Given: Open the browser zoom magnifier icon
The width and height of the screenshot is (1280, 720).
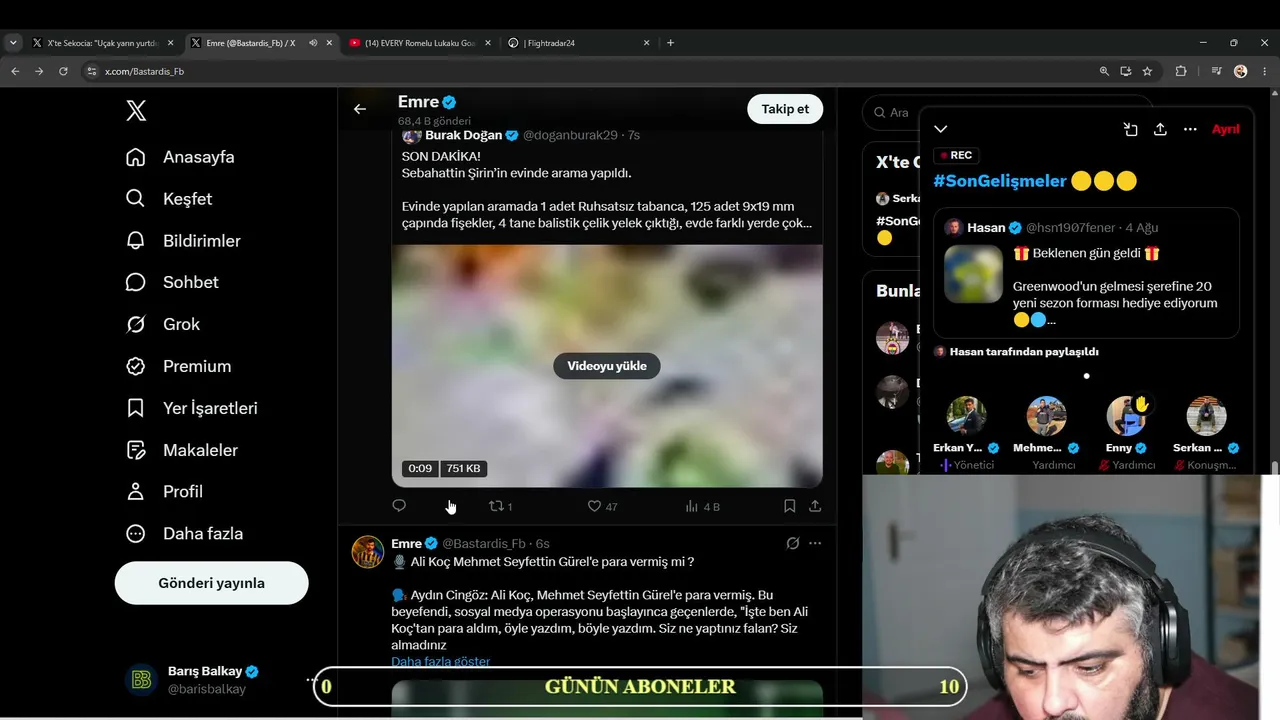Looking at the screenshot, I should coord(1104,71).
